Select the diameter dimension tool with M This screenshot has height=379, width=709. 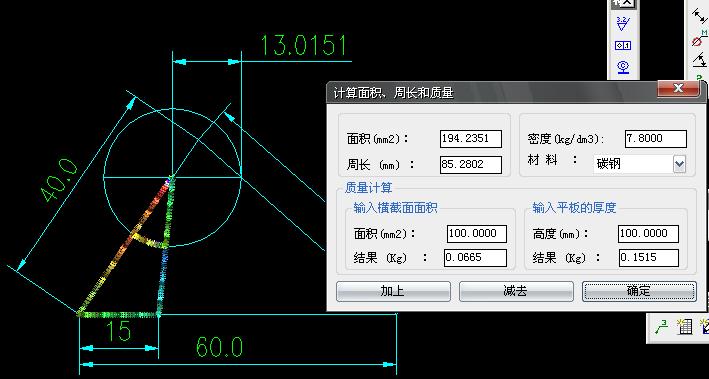(x=699, y=39)
